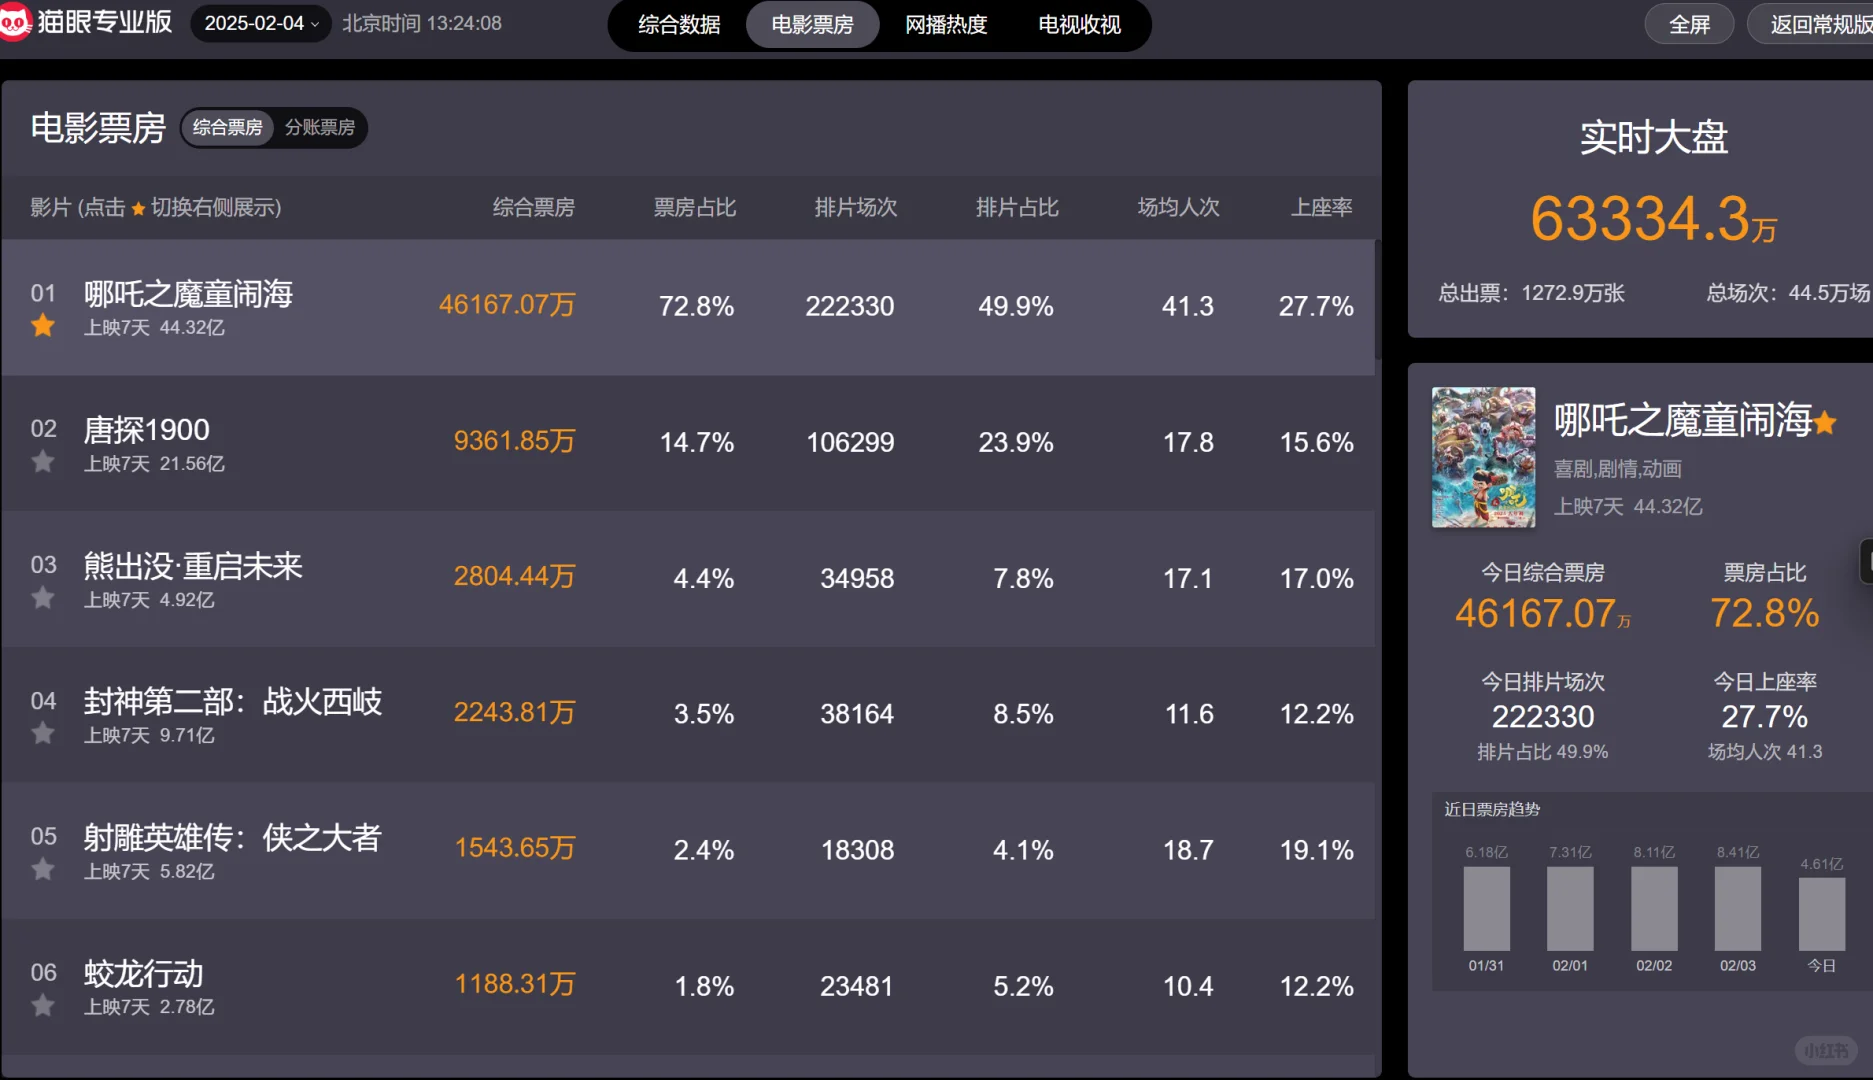The image size is (1873, 1080).
Task: Star the movie 蛟龙行动
Action: point(43,1005)
